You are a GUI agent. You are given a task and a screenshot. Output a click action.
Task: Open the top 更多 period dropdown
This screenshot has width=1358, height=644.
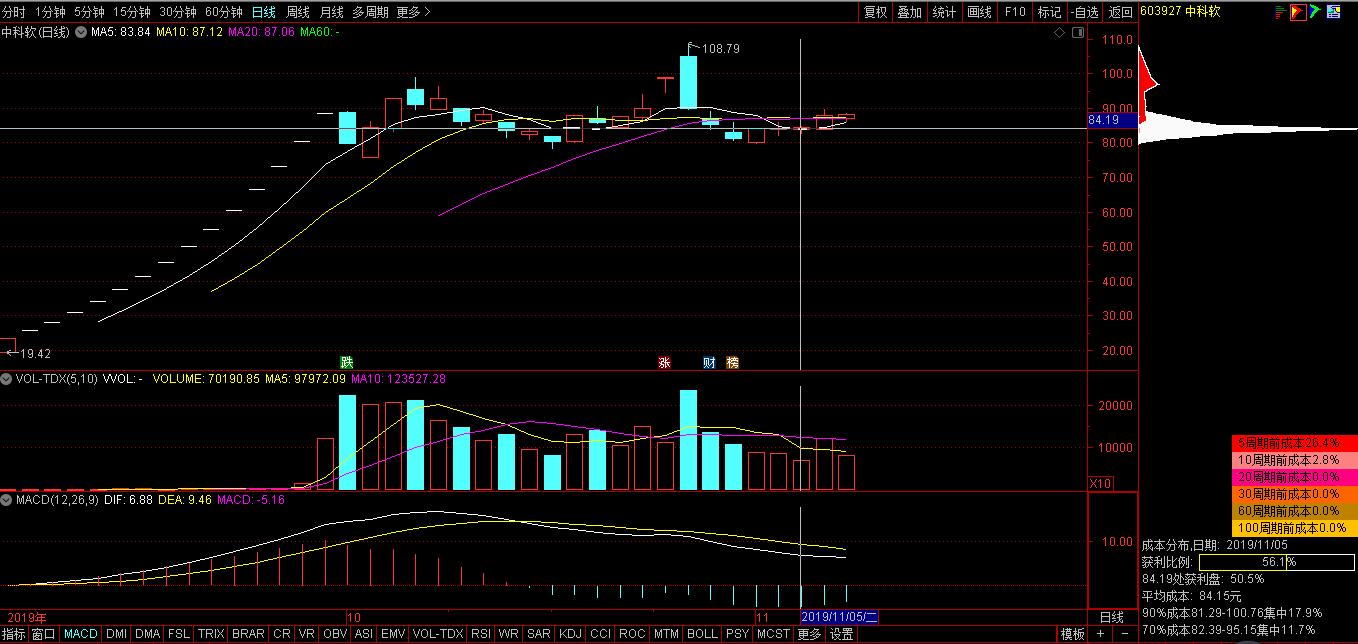pyautogui.click(x=413, y=12)
